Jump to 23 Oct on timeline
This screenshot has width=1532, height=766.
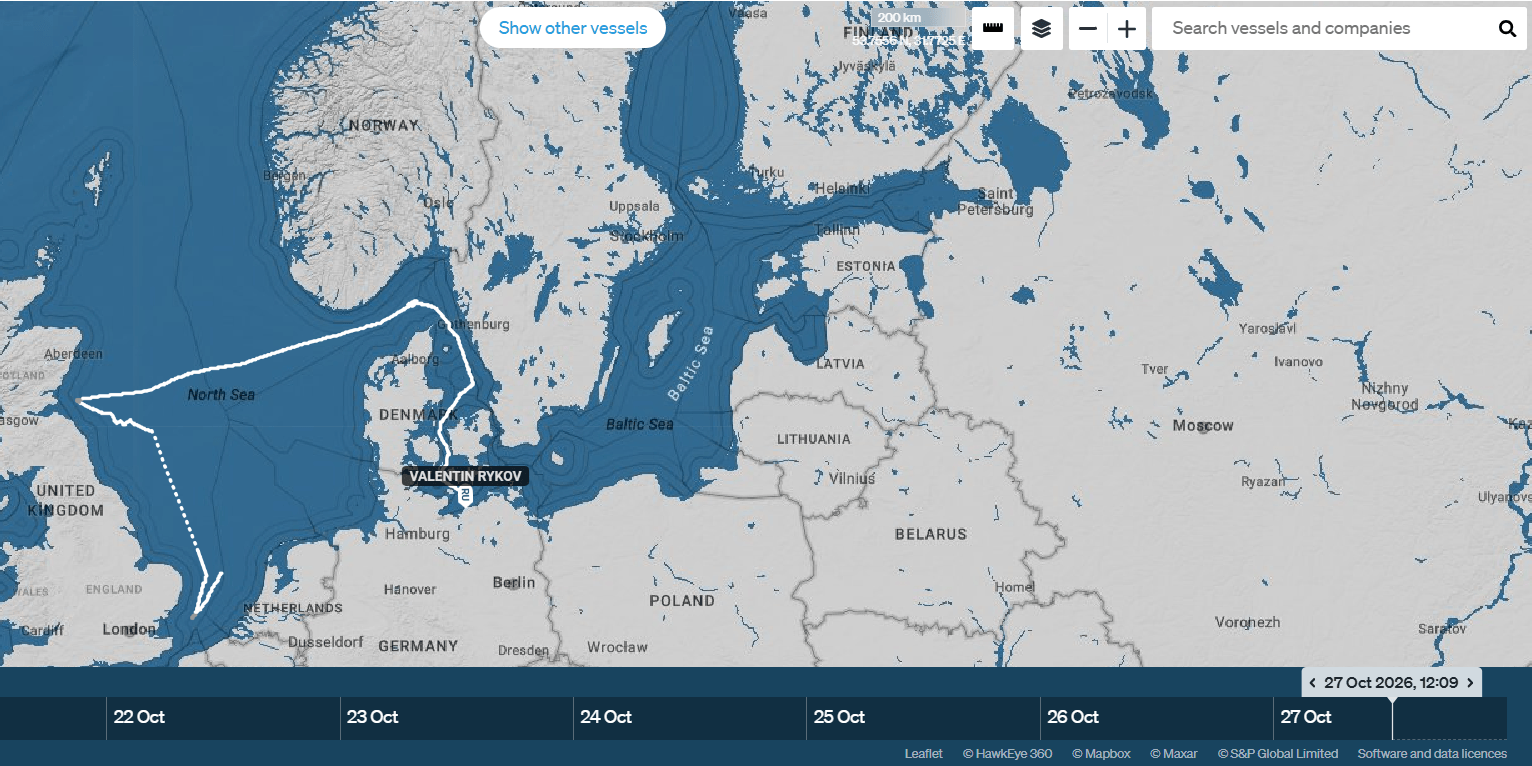[x=372, y=717]
